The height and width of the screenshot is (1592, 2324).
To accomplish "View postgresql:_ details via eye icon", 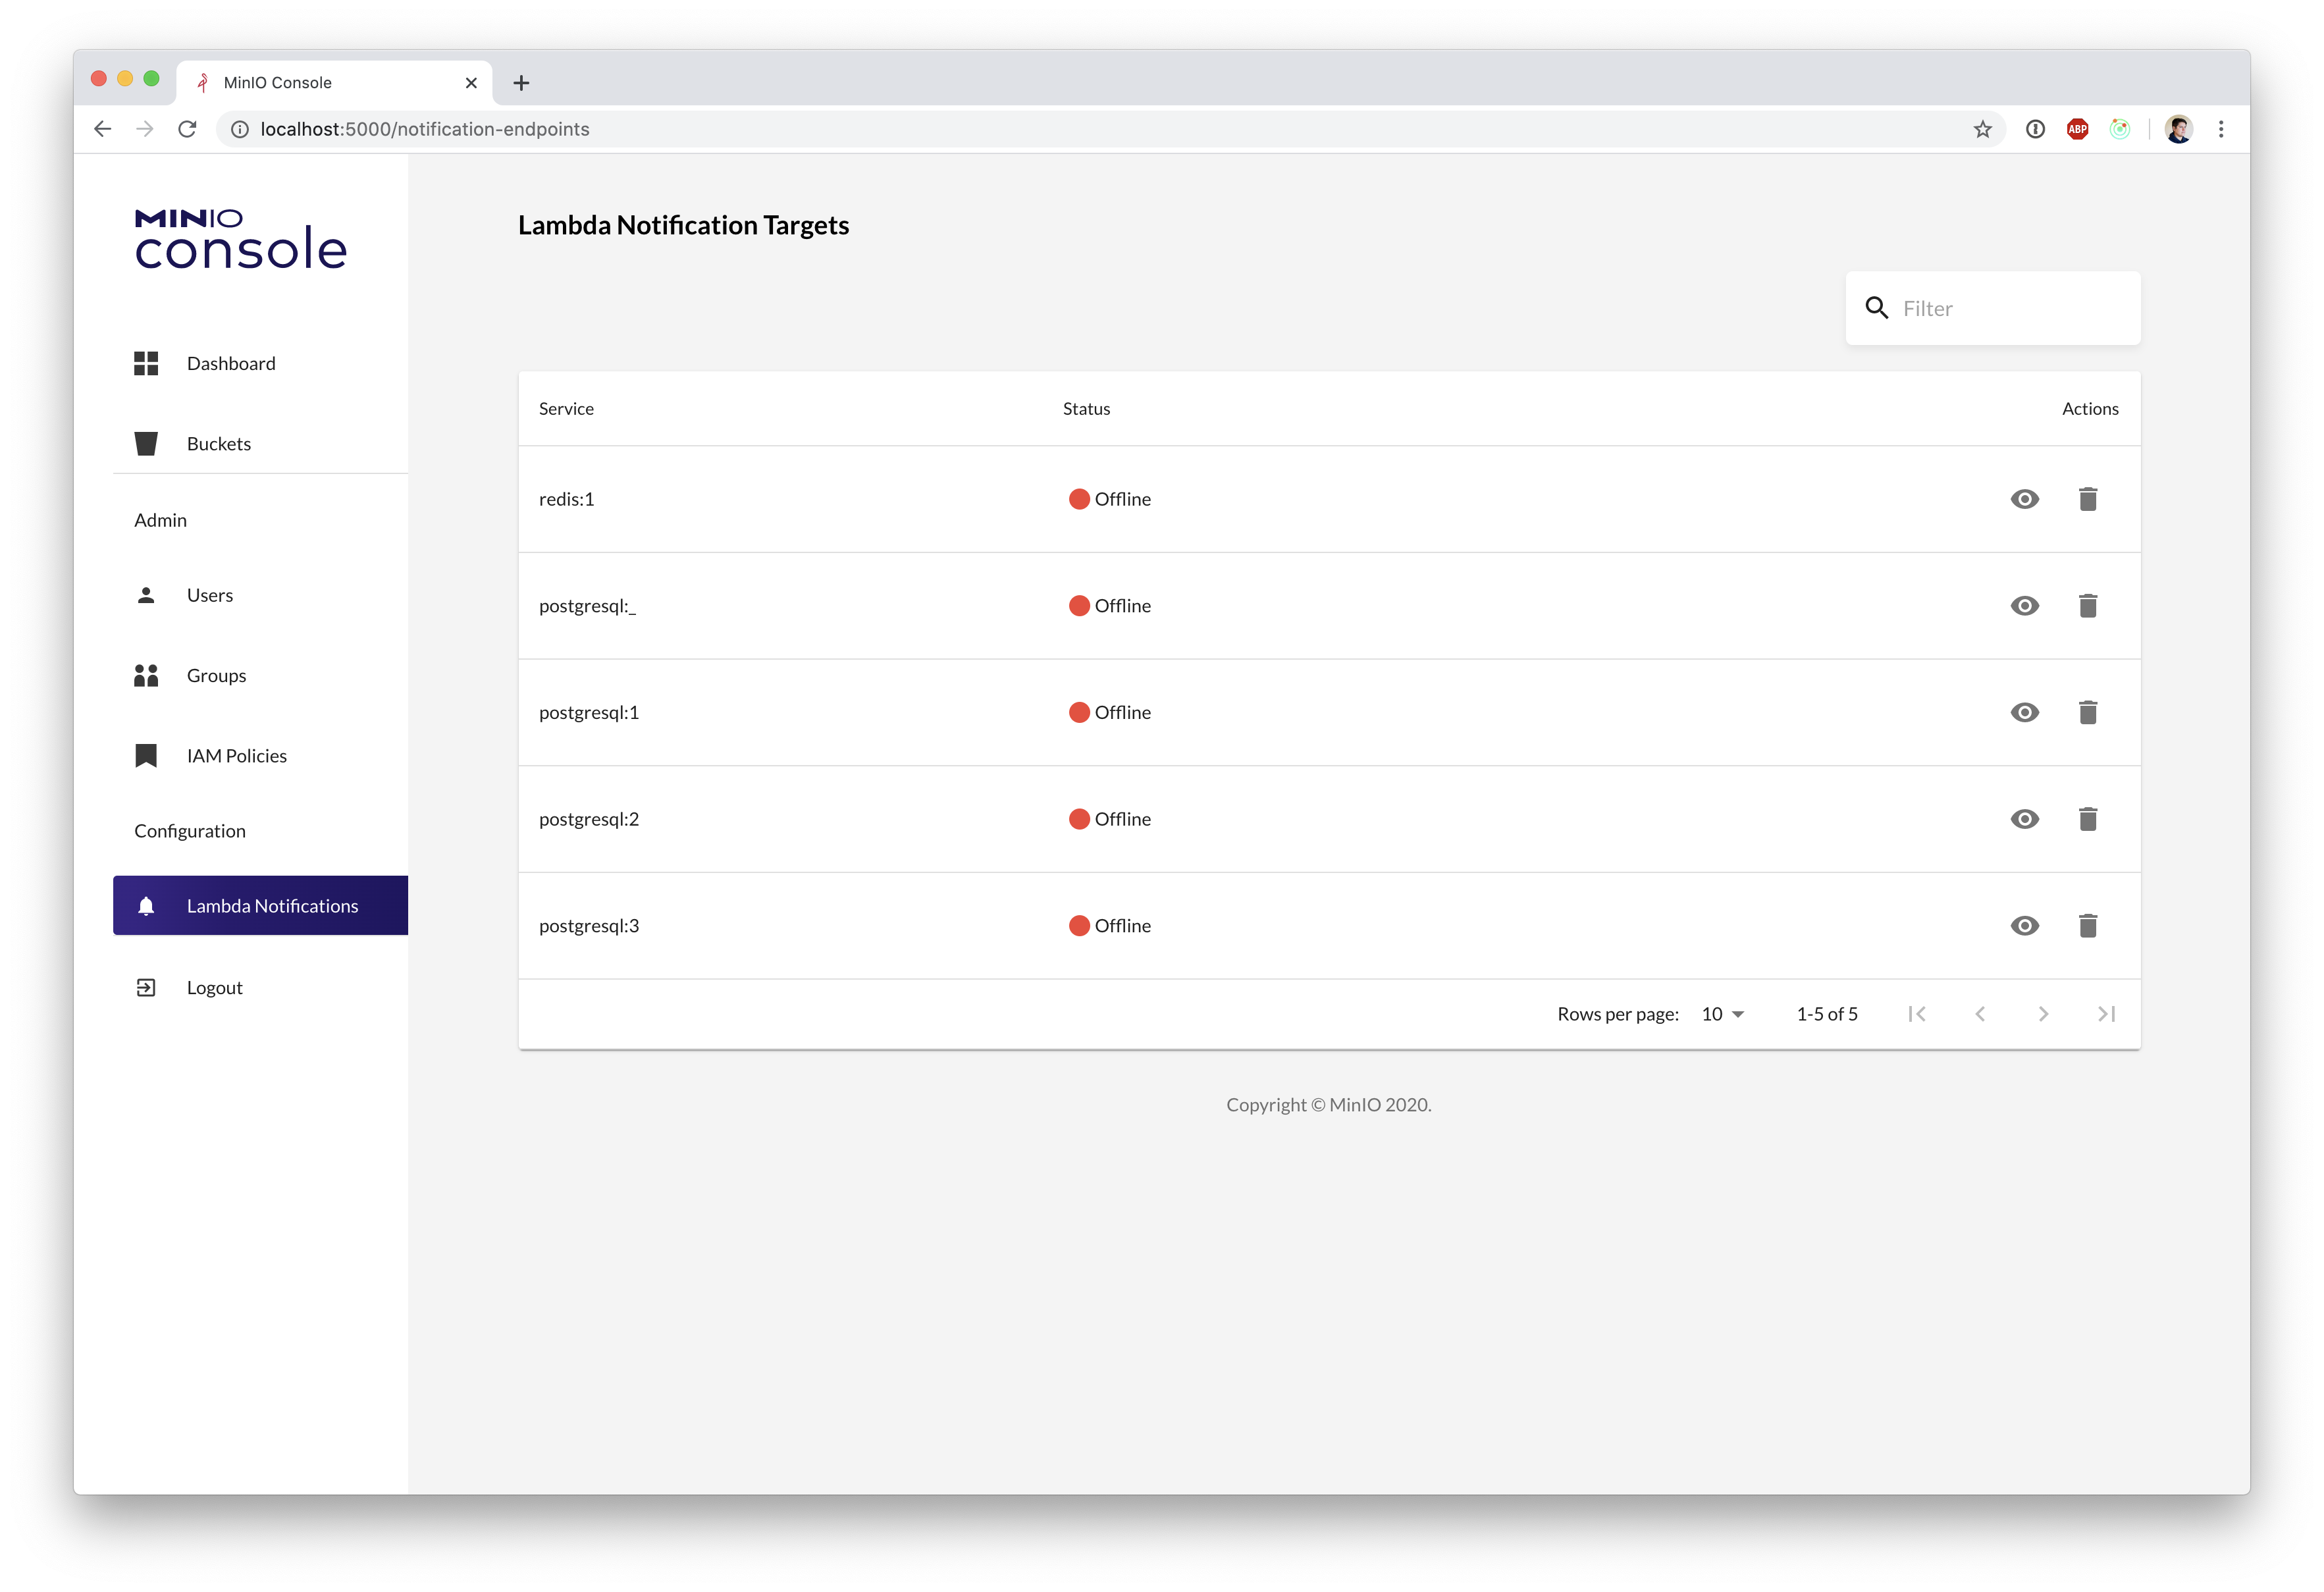I will click(x=2024, y=606).
